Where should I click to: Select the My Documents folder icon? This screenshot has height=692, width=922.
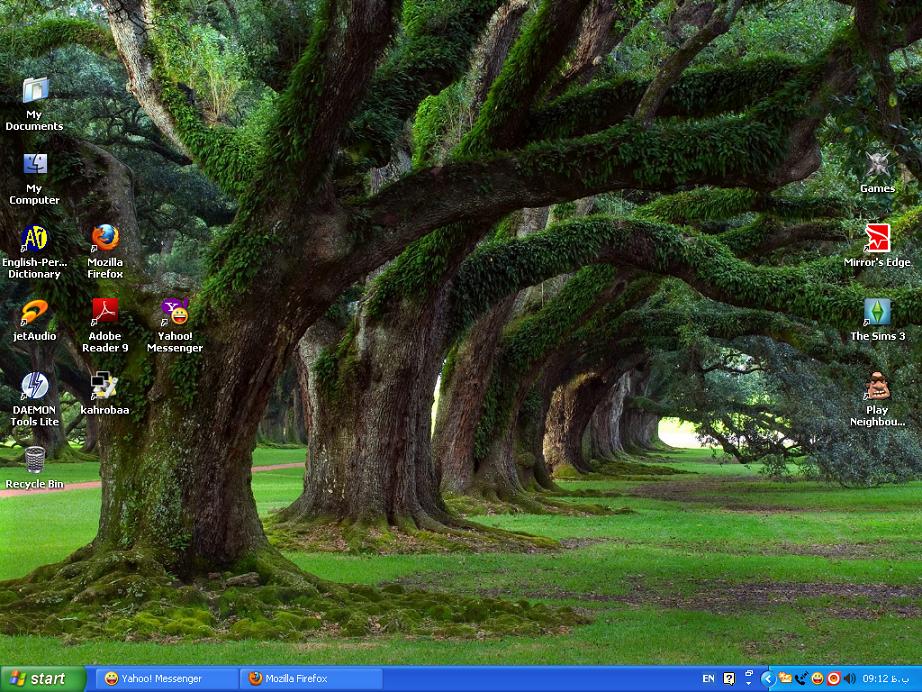[35, 90]
